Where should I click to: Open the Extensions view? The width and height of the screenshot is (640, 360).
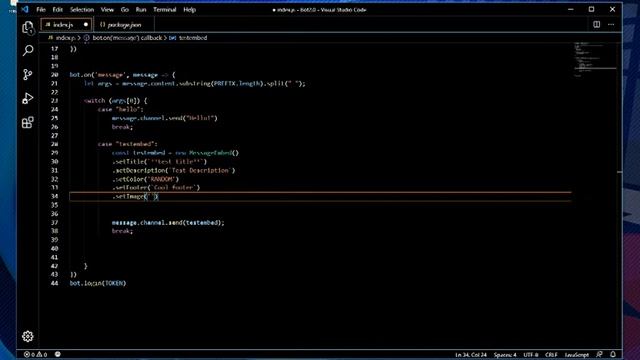point(28,122)
